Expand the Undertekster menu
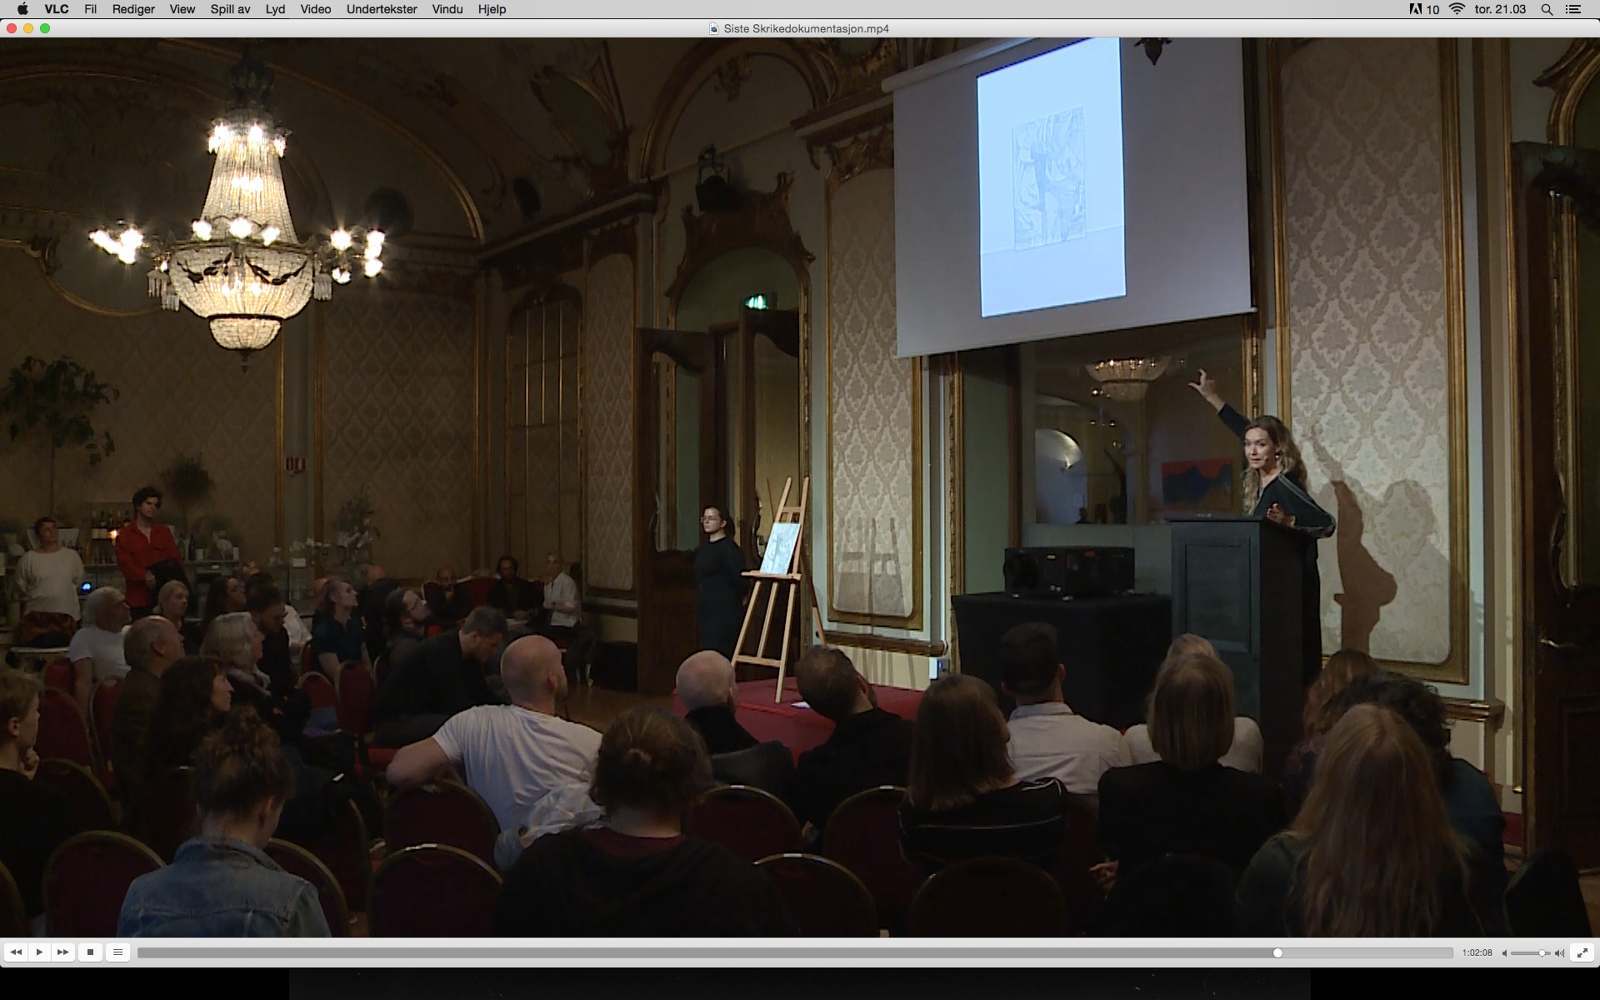This screenshot has height=1000, width=1600. 382,9
